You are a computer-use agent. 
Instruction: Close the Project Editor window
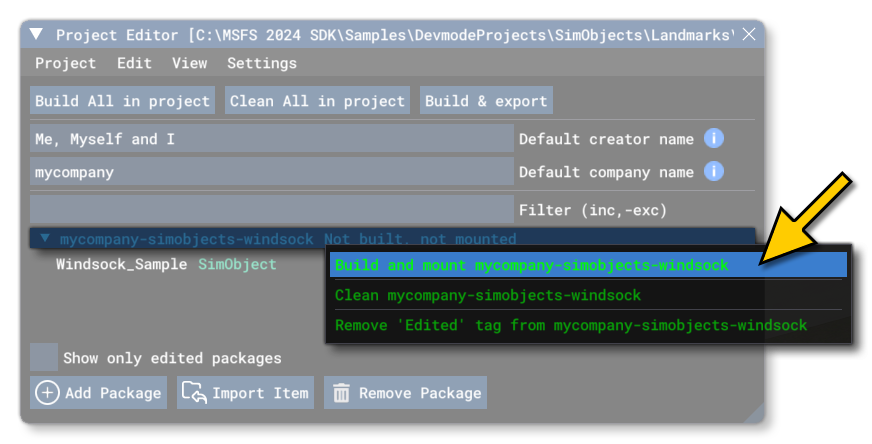(749, 34)
